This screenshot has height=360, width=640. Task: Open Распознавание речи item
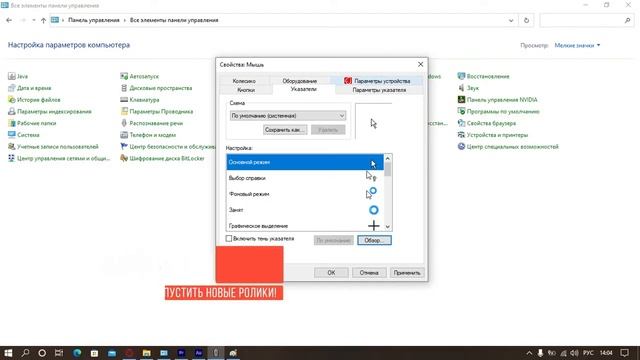[x=152, y=123]
